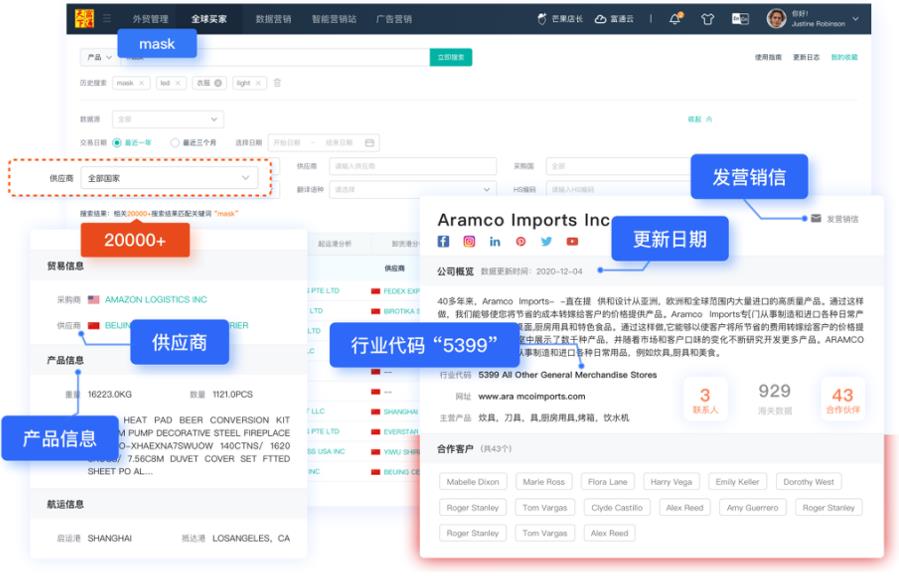Screen dimensions: 899x578
Task: Select the 最近三个月 radio button
Action: pos(174,142)
